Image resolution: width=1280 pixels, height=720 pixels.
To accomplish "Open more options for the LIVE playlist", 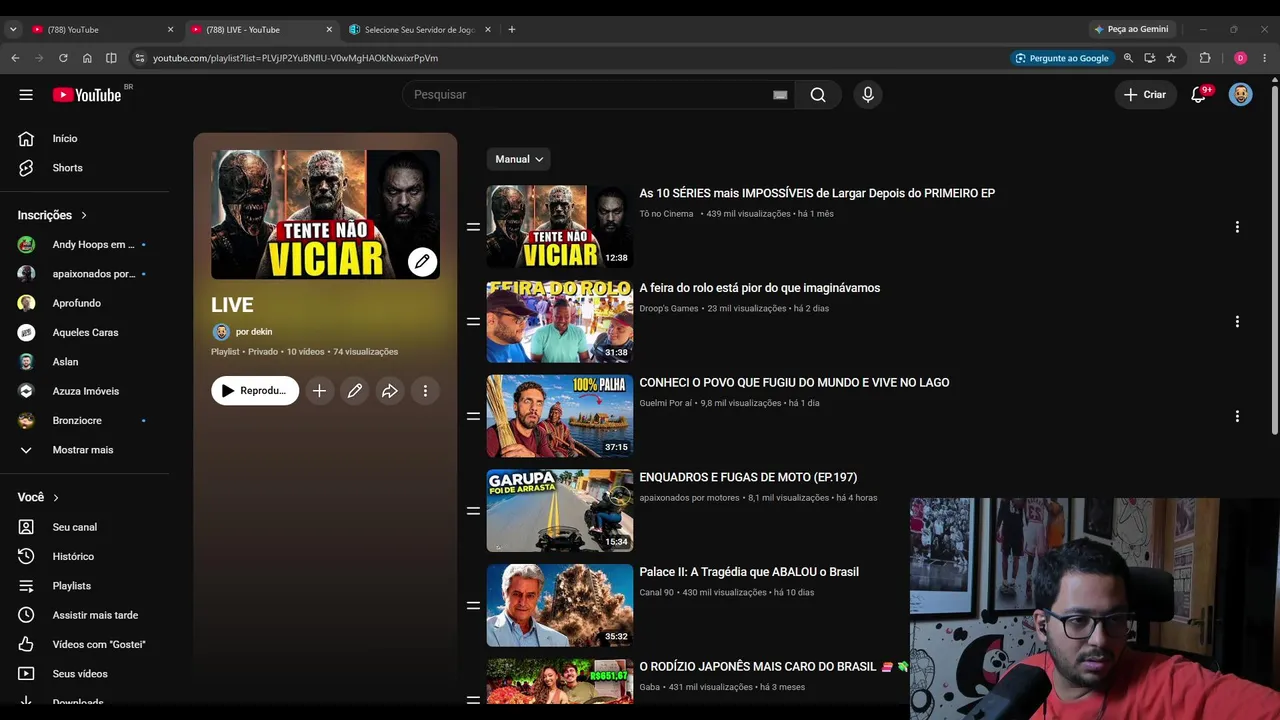I will (x=425, y=391).
